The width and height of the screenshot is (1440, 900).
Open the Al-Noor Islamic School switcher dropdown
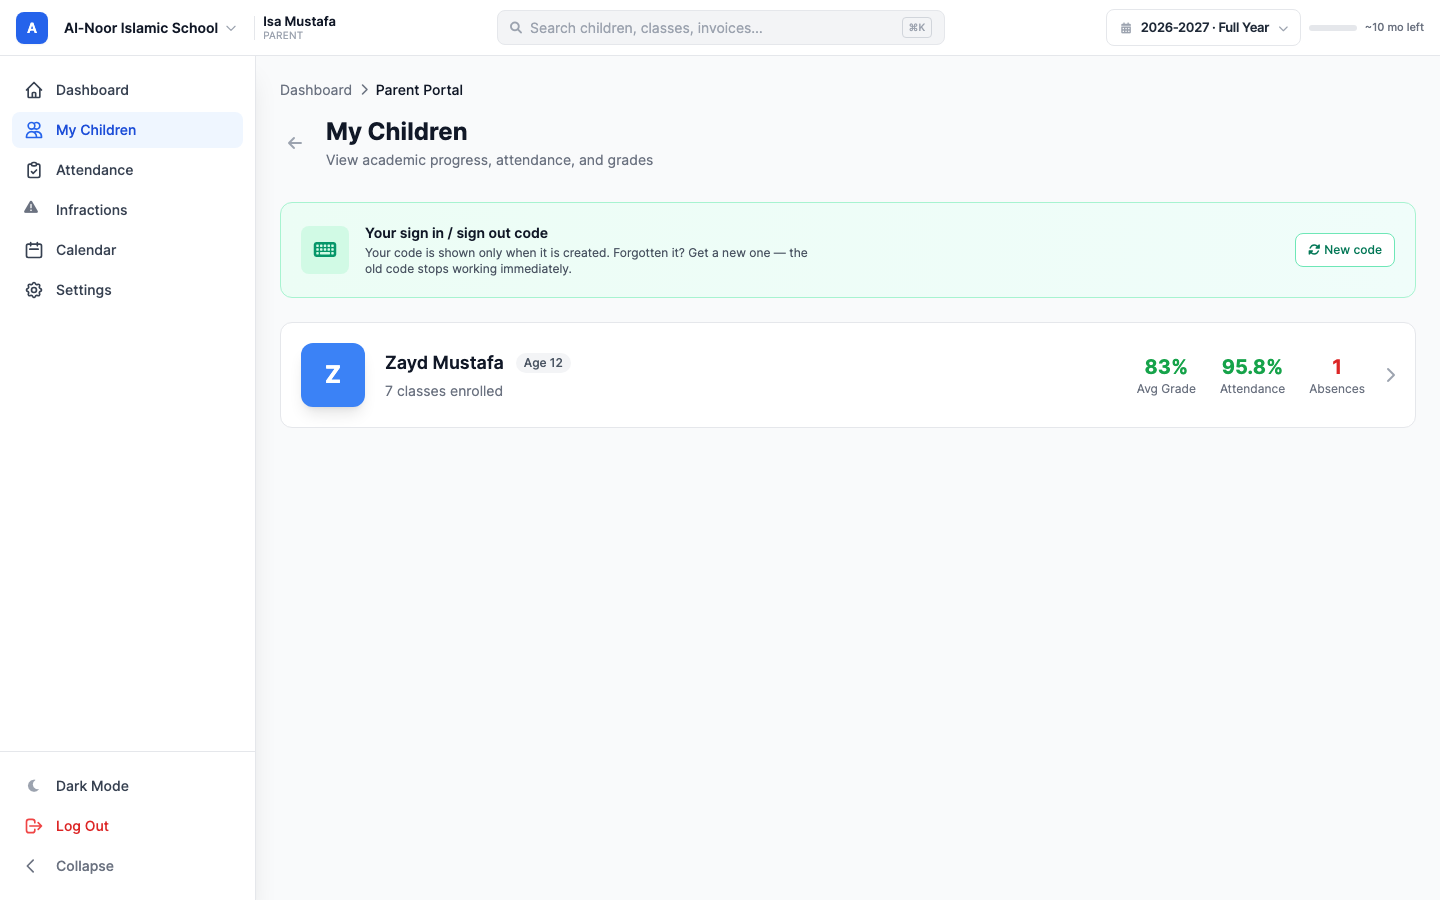coord(149,28)
